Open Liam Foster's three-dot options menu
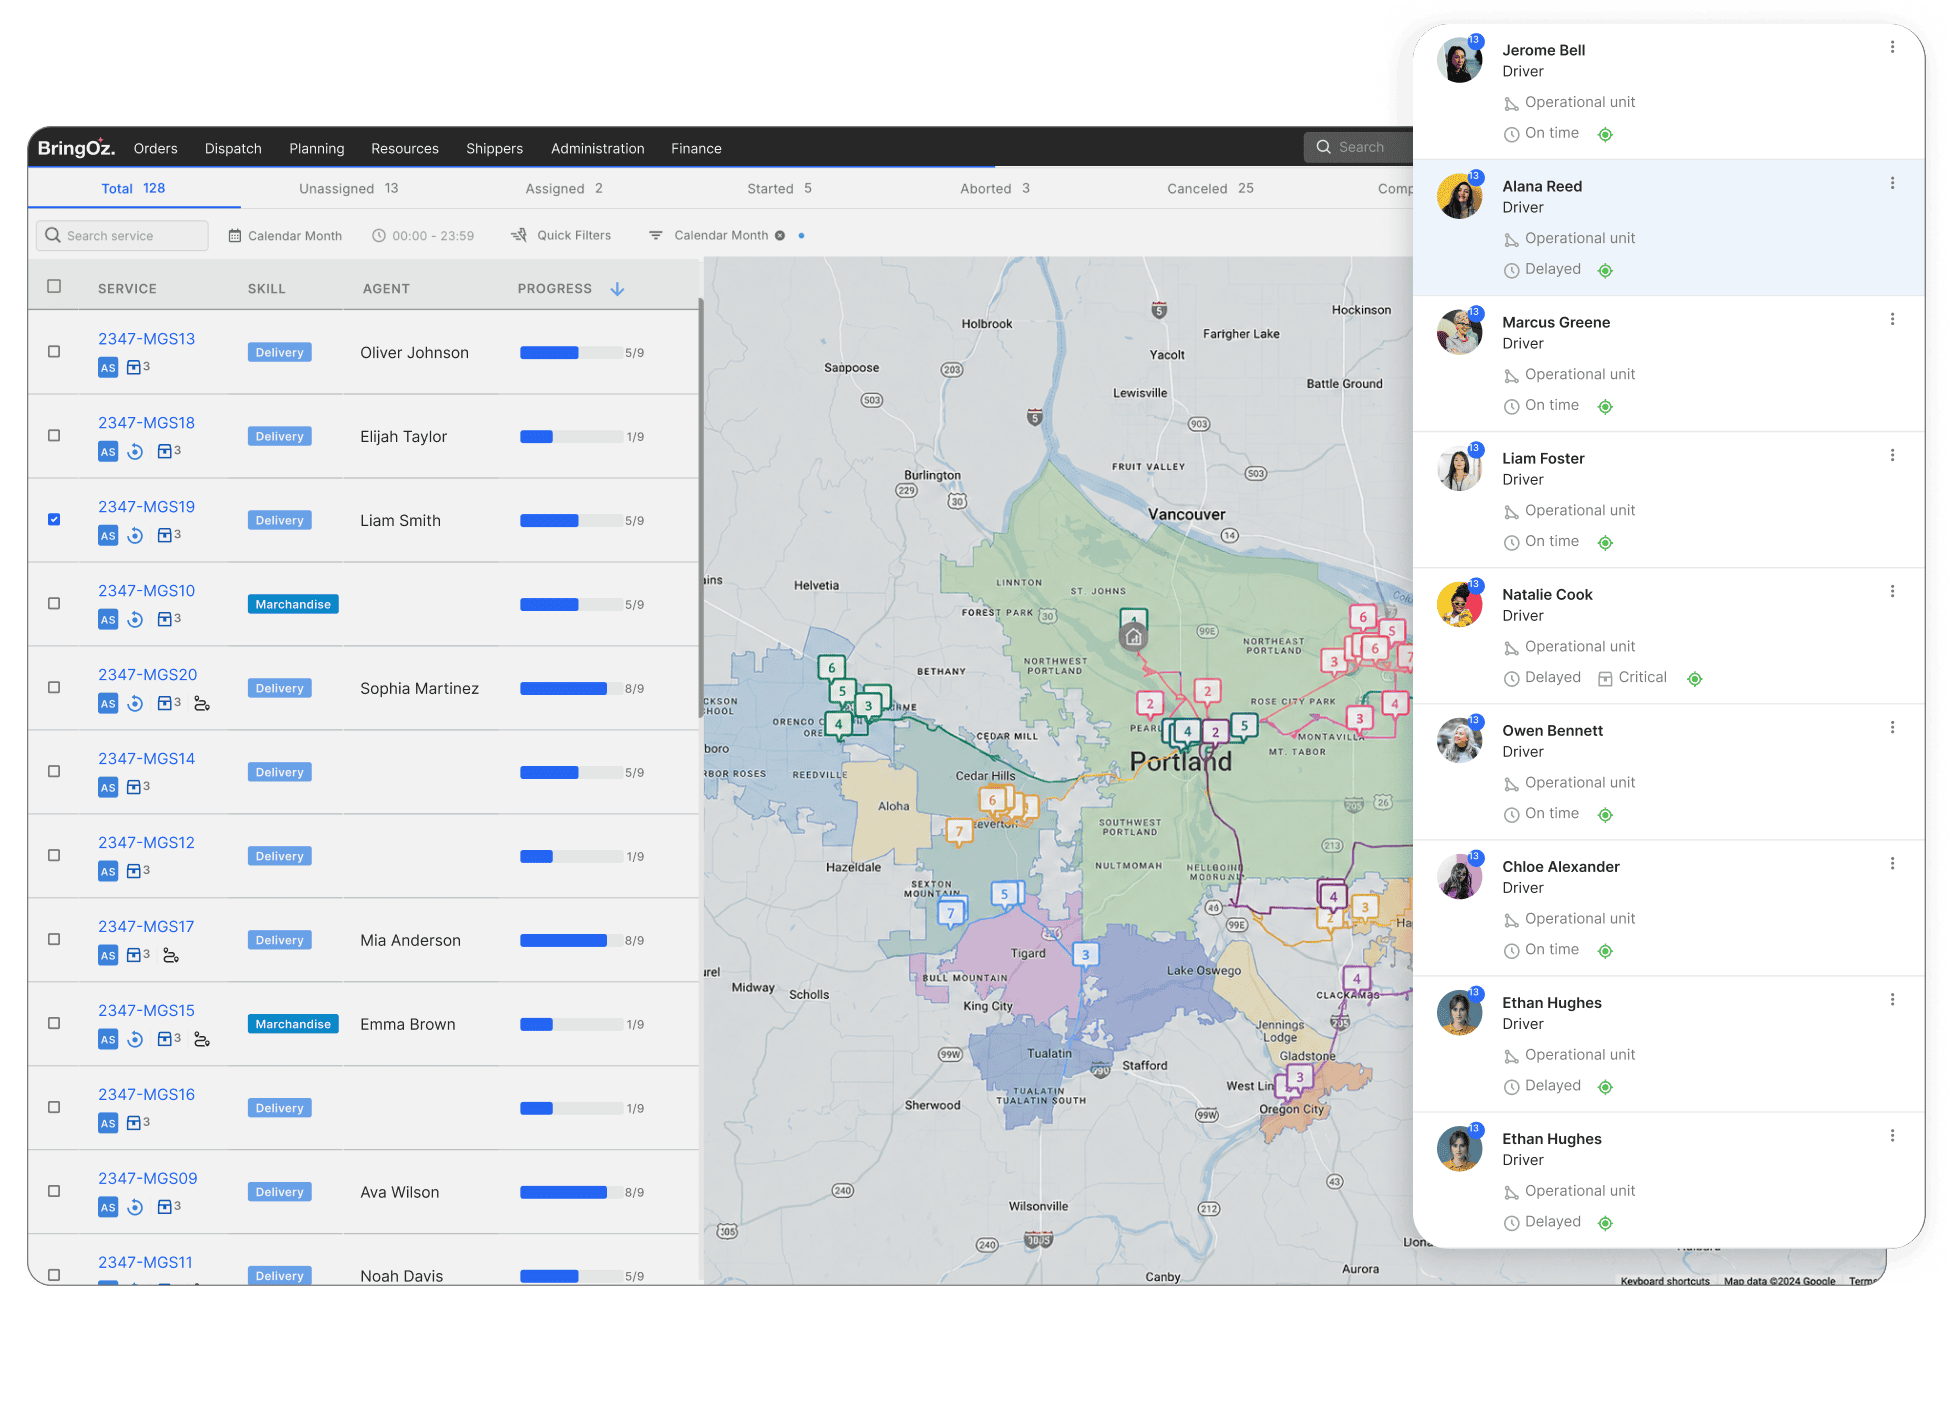The width and height of the screenshot is (1956, 1401). (x=1892, y=455)
